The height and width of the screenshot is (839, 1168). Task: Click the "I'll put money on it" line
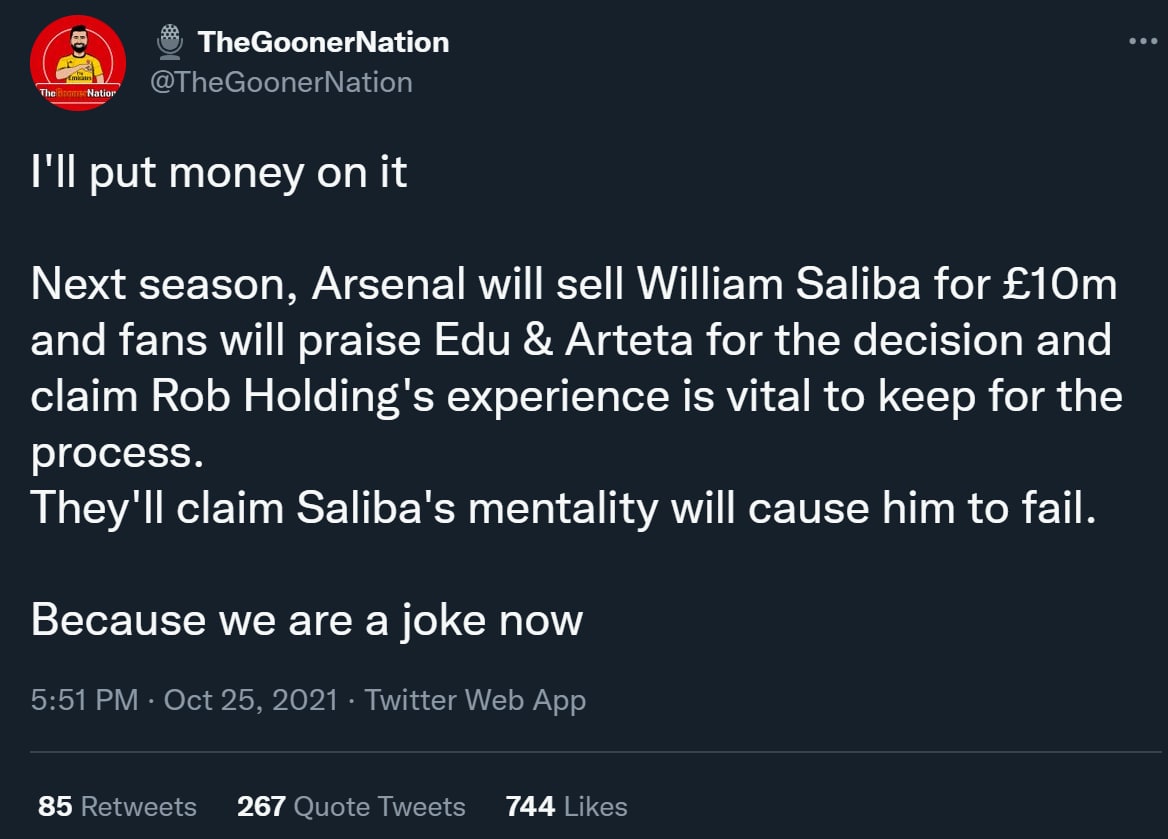click(x=219, y=174)
